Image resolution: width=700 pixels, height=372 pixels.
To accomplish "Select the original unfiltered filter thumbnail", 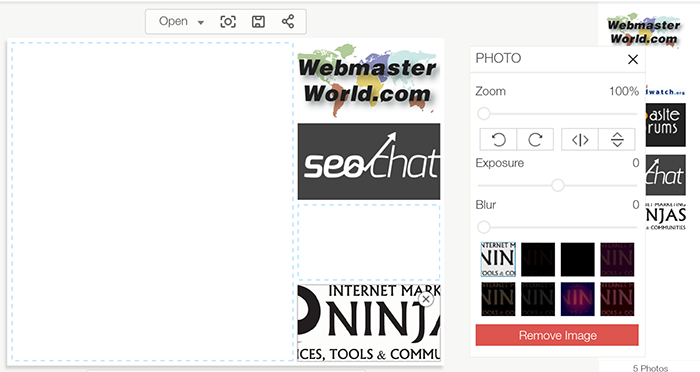I will coord(498,259).
